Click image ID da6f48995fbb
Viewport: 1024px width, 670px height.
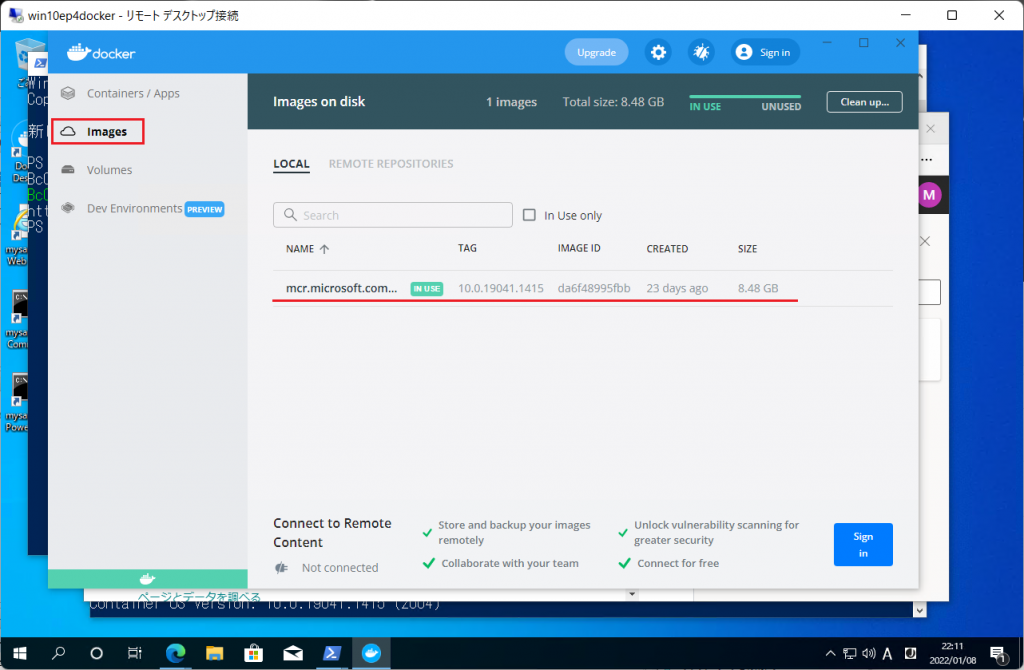pyautogui.click(x=594, y=288)
